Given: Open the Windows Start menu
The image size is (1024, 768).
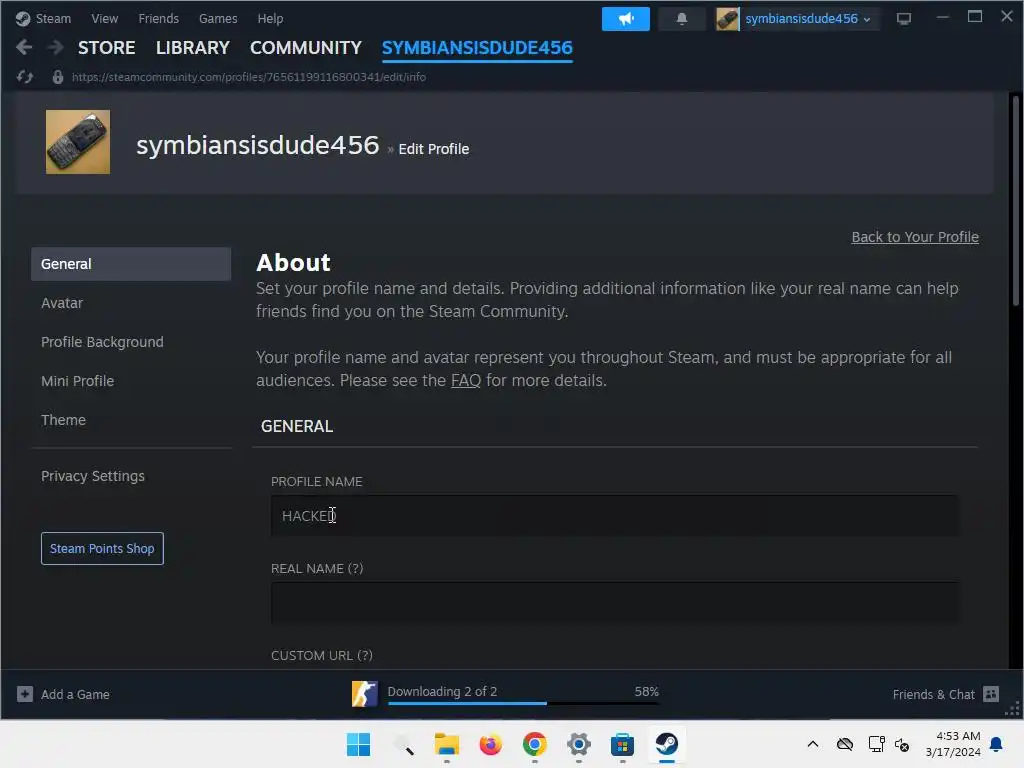Looking at the screenshot, I should pos(358,744).
